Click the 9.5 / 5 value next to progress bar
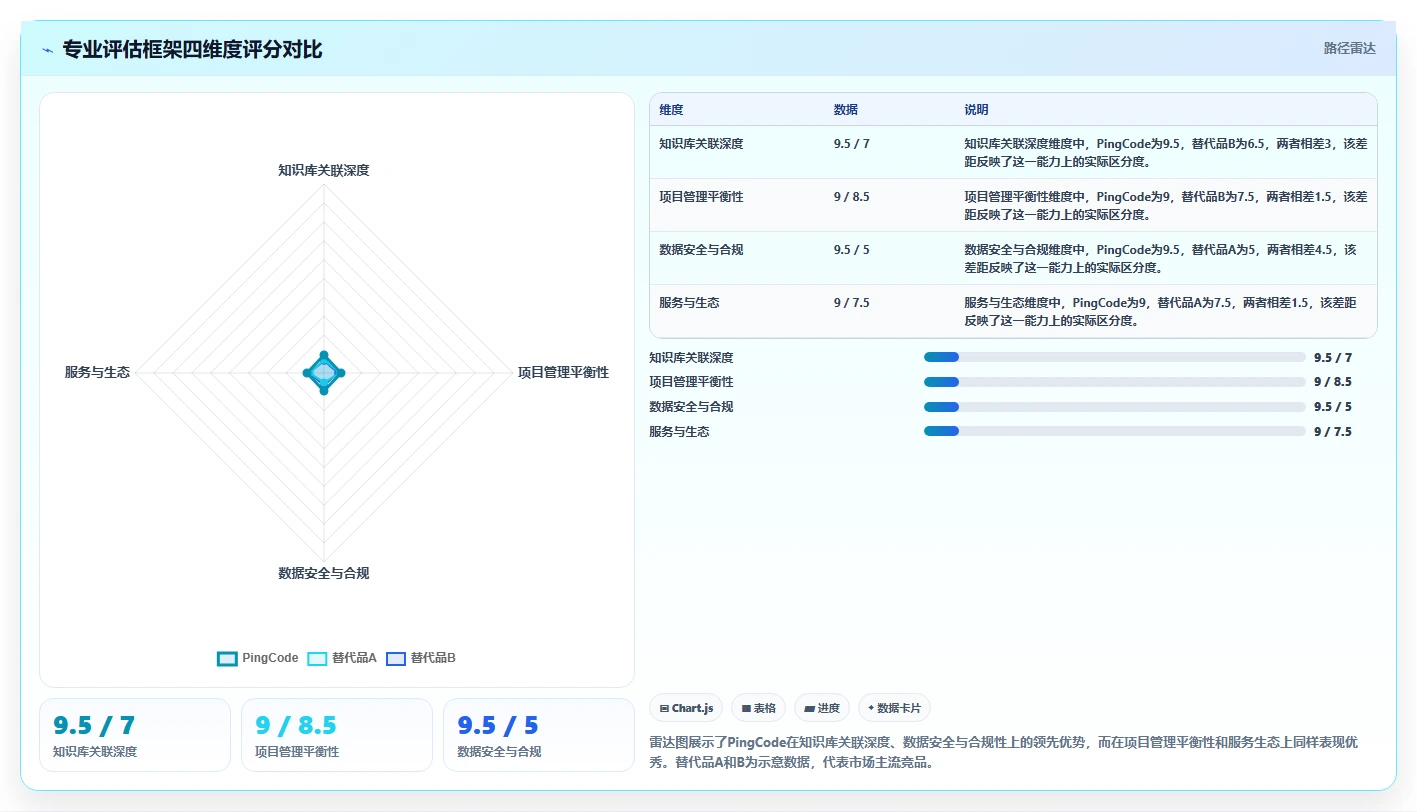Screen dimensions: 1417x812 point(1333,407)
